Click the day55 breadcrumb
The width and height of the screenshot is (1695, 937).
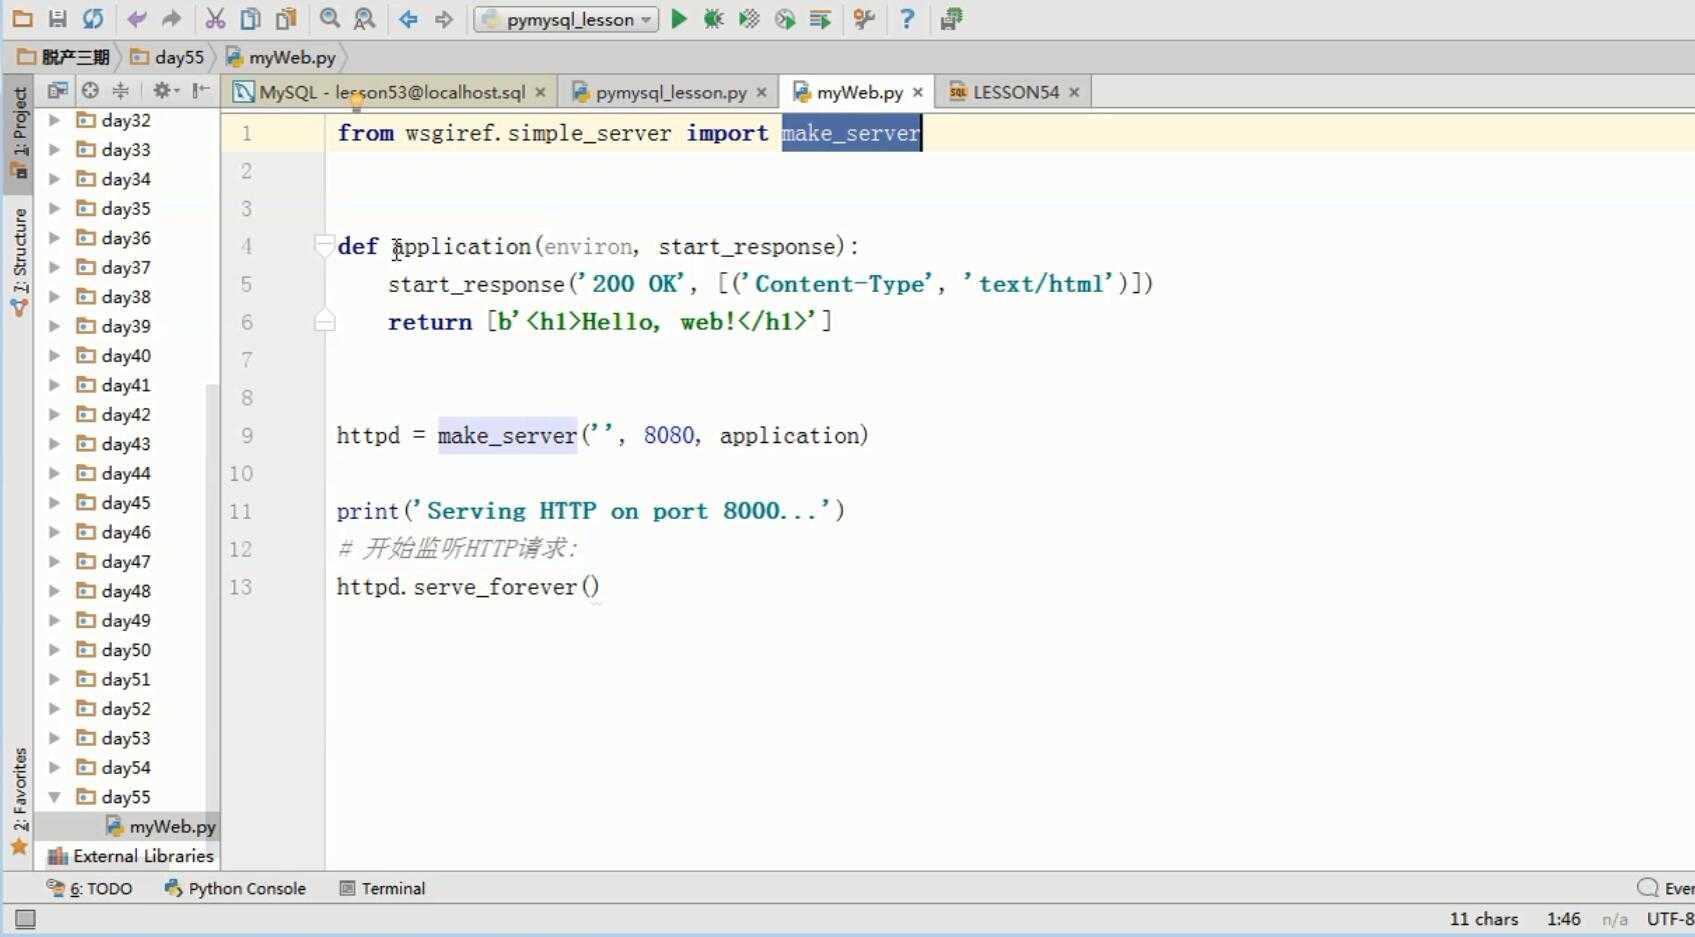168,57
